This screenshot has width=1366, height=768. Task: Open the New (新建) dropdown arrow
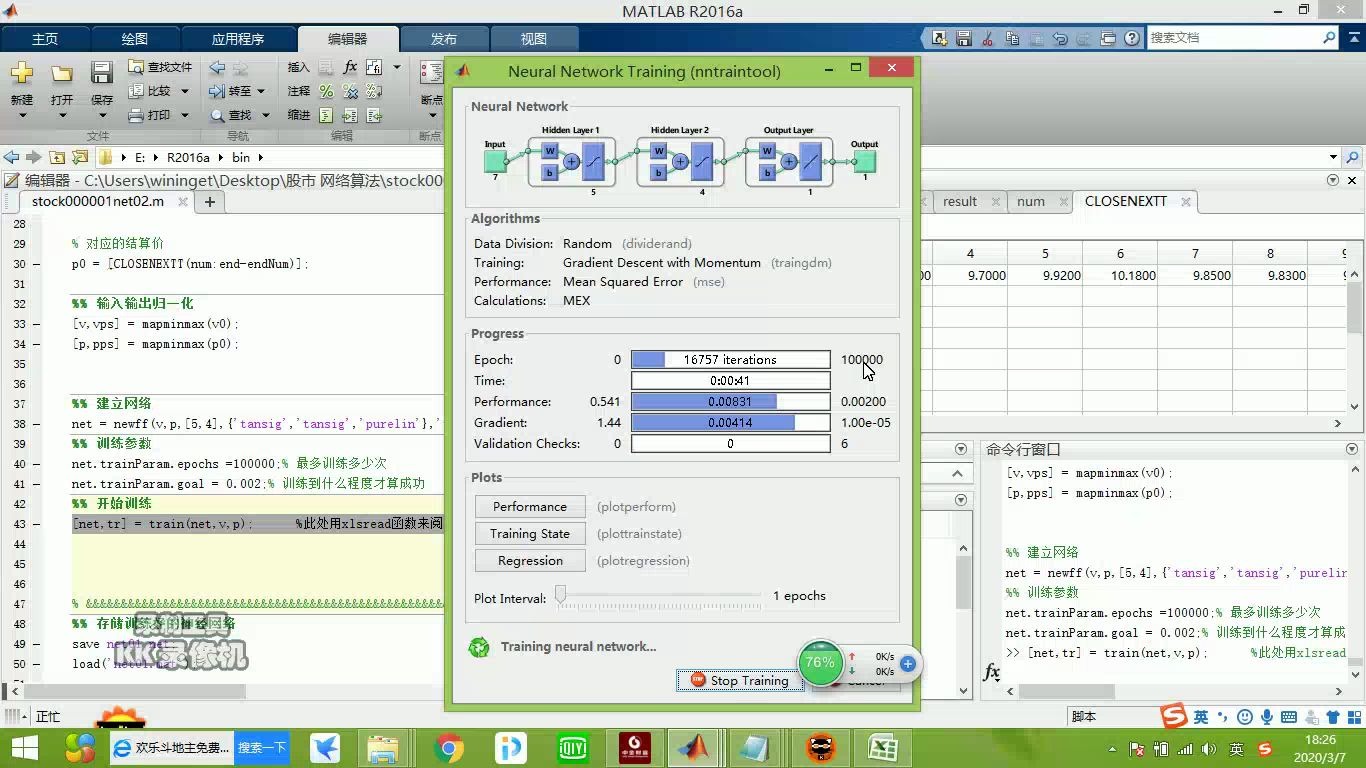(22, 115)
